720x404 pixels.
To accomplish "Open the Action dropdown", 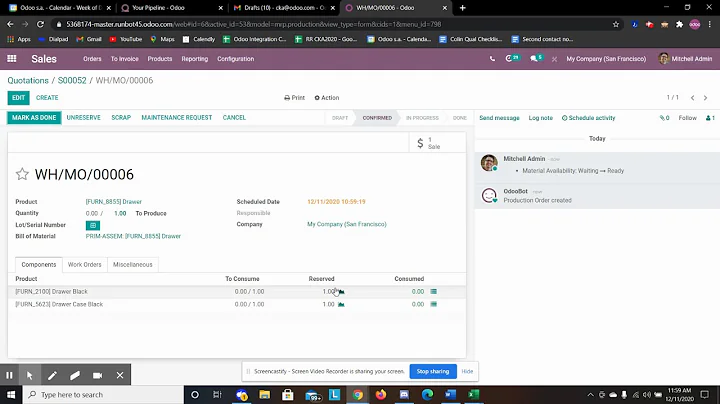I will point(327,98).
